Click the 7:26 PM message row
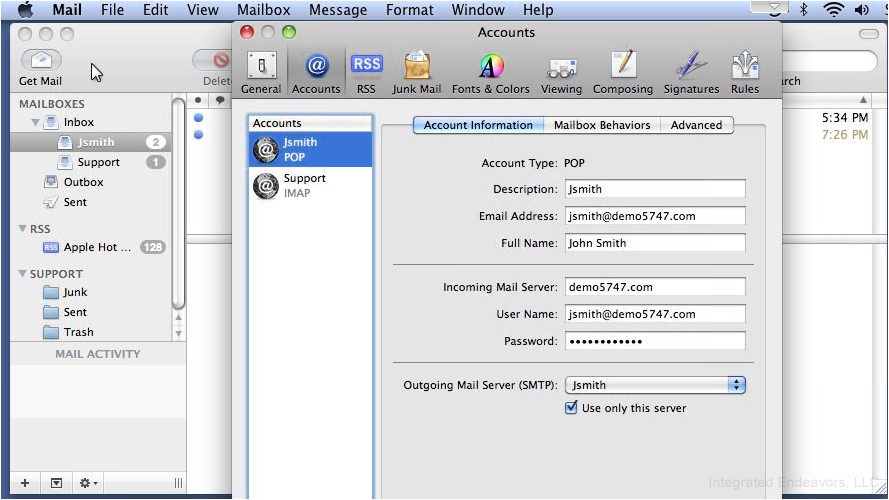Image resolution: width=889 pixels, height=500 pixels. [844, 135]
